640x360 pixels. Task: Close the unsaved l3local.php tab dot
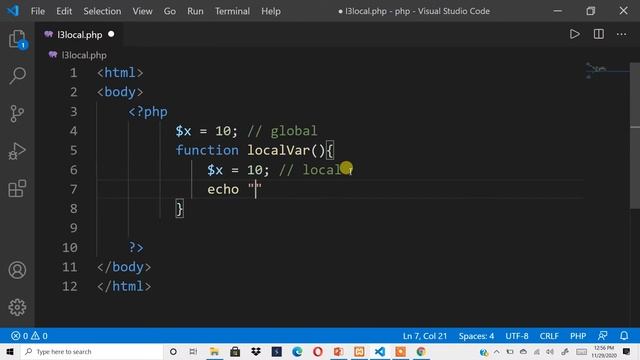pyautogui.click(x=111, y=34)
